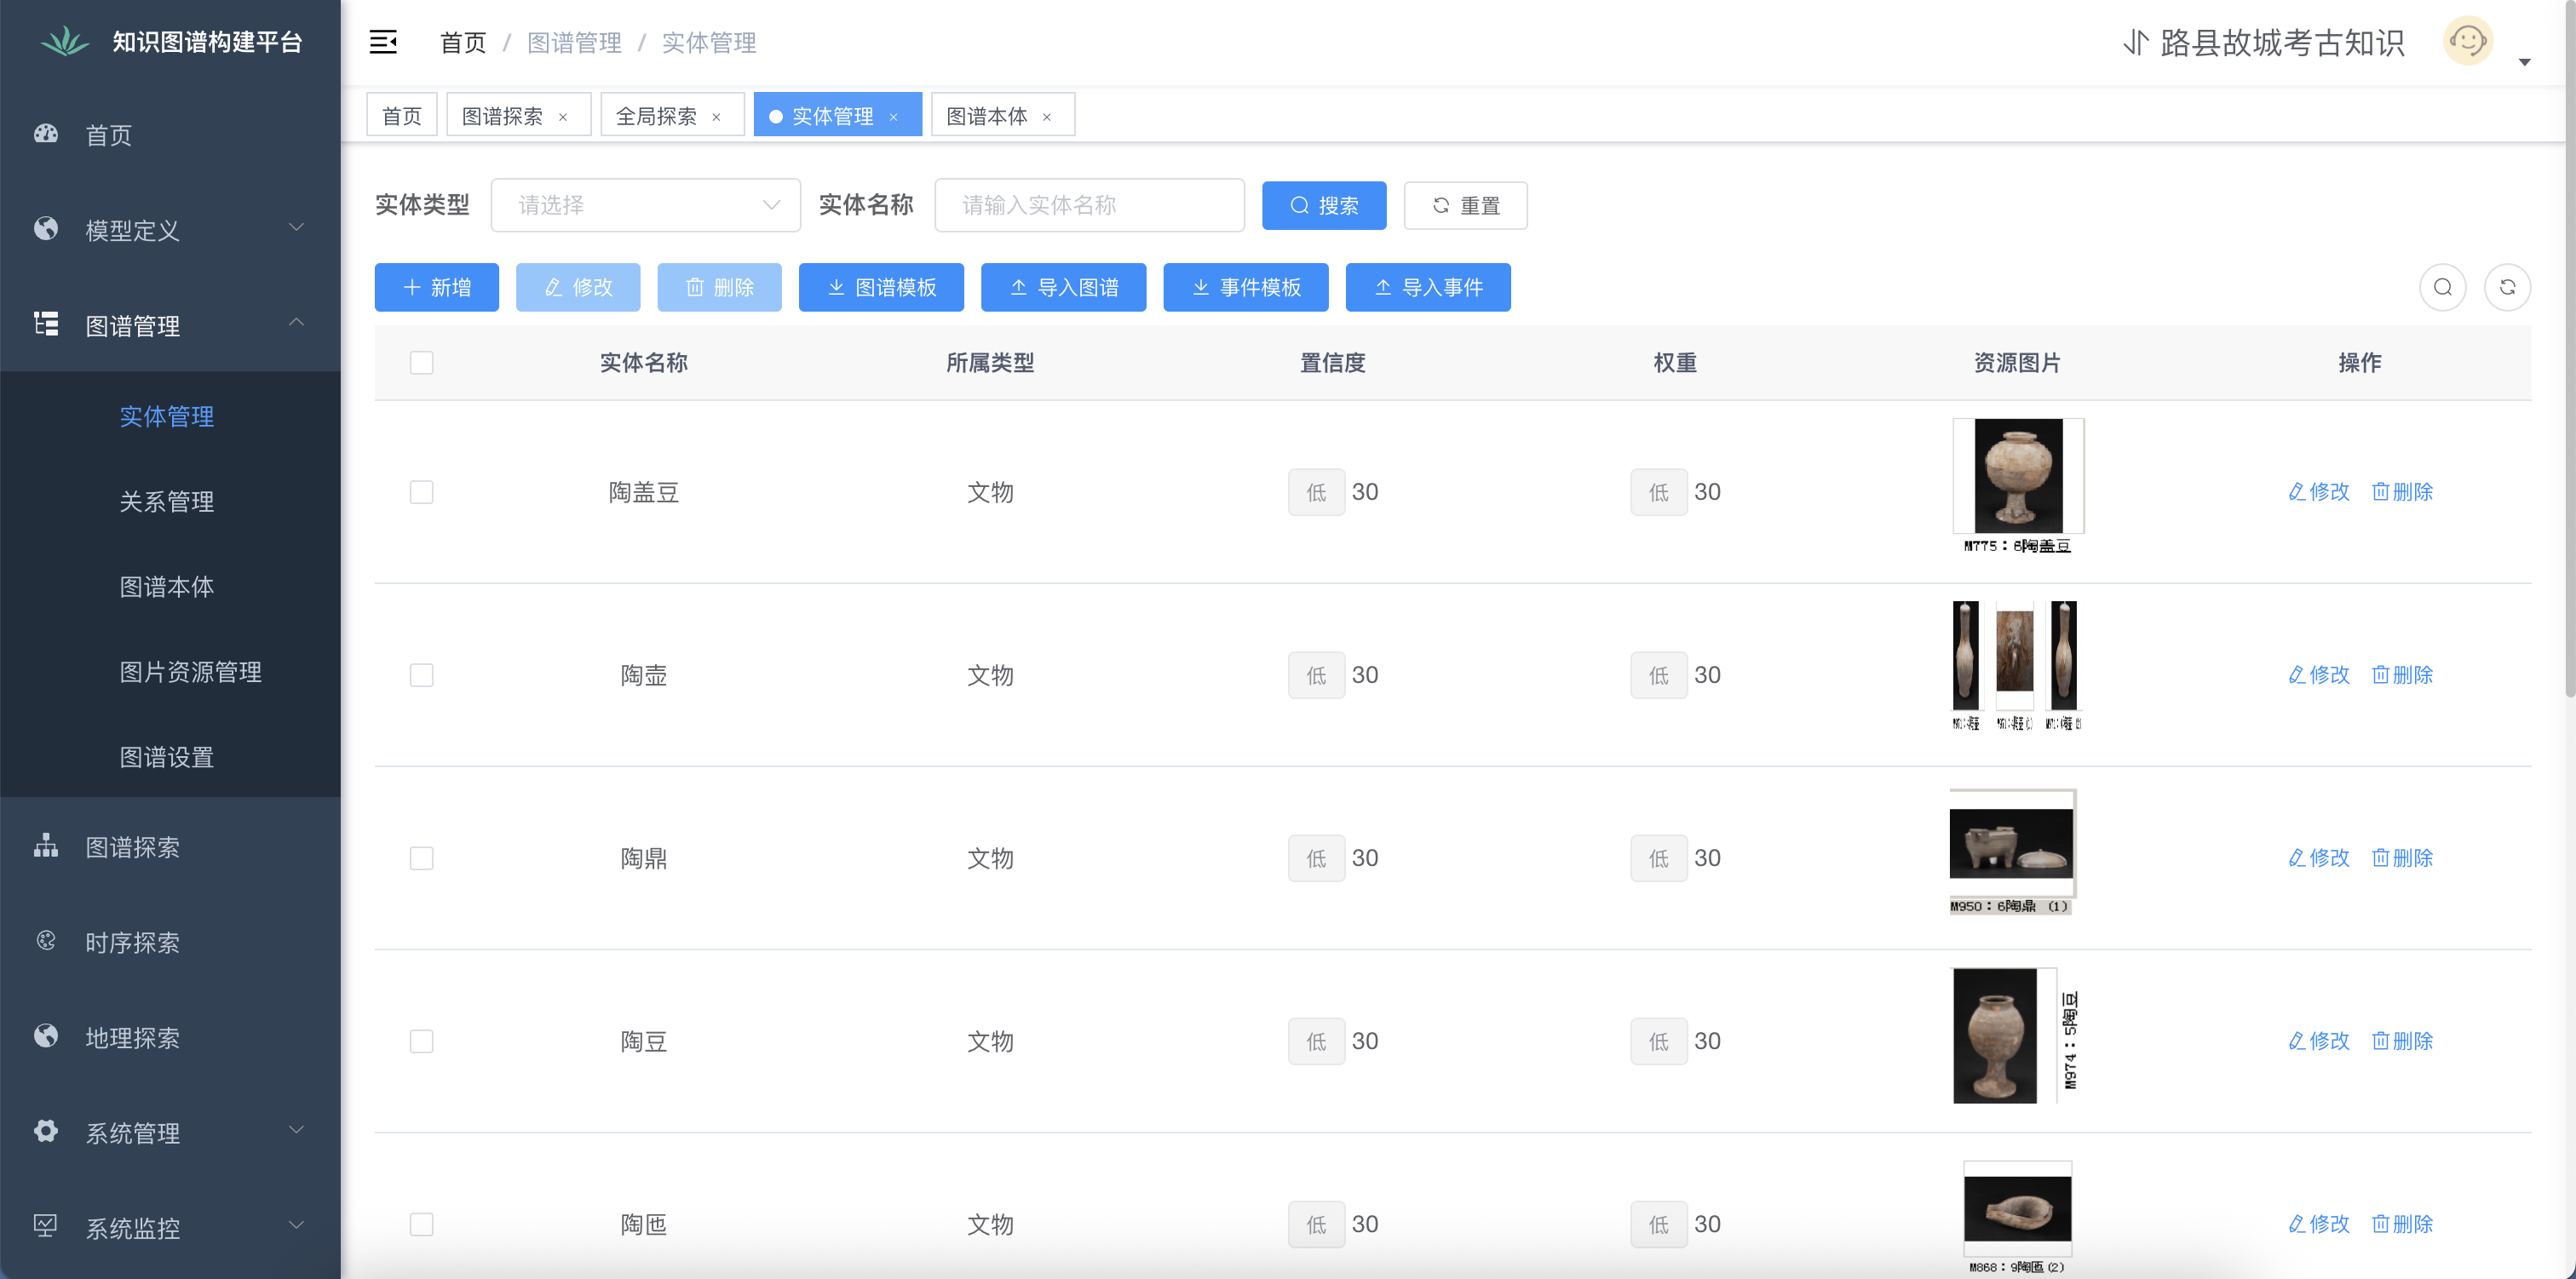Click 删除 link for 陶壶 row
The width and height of the screenshot is (2576, 1279).
click(2402, 675)
